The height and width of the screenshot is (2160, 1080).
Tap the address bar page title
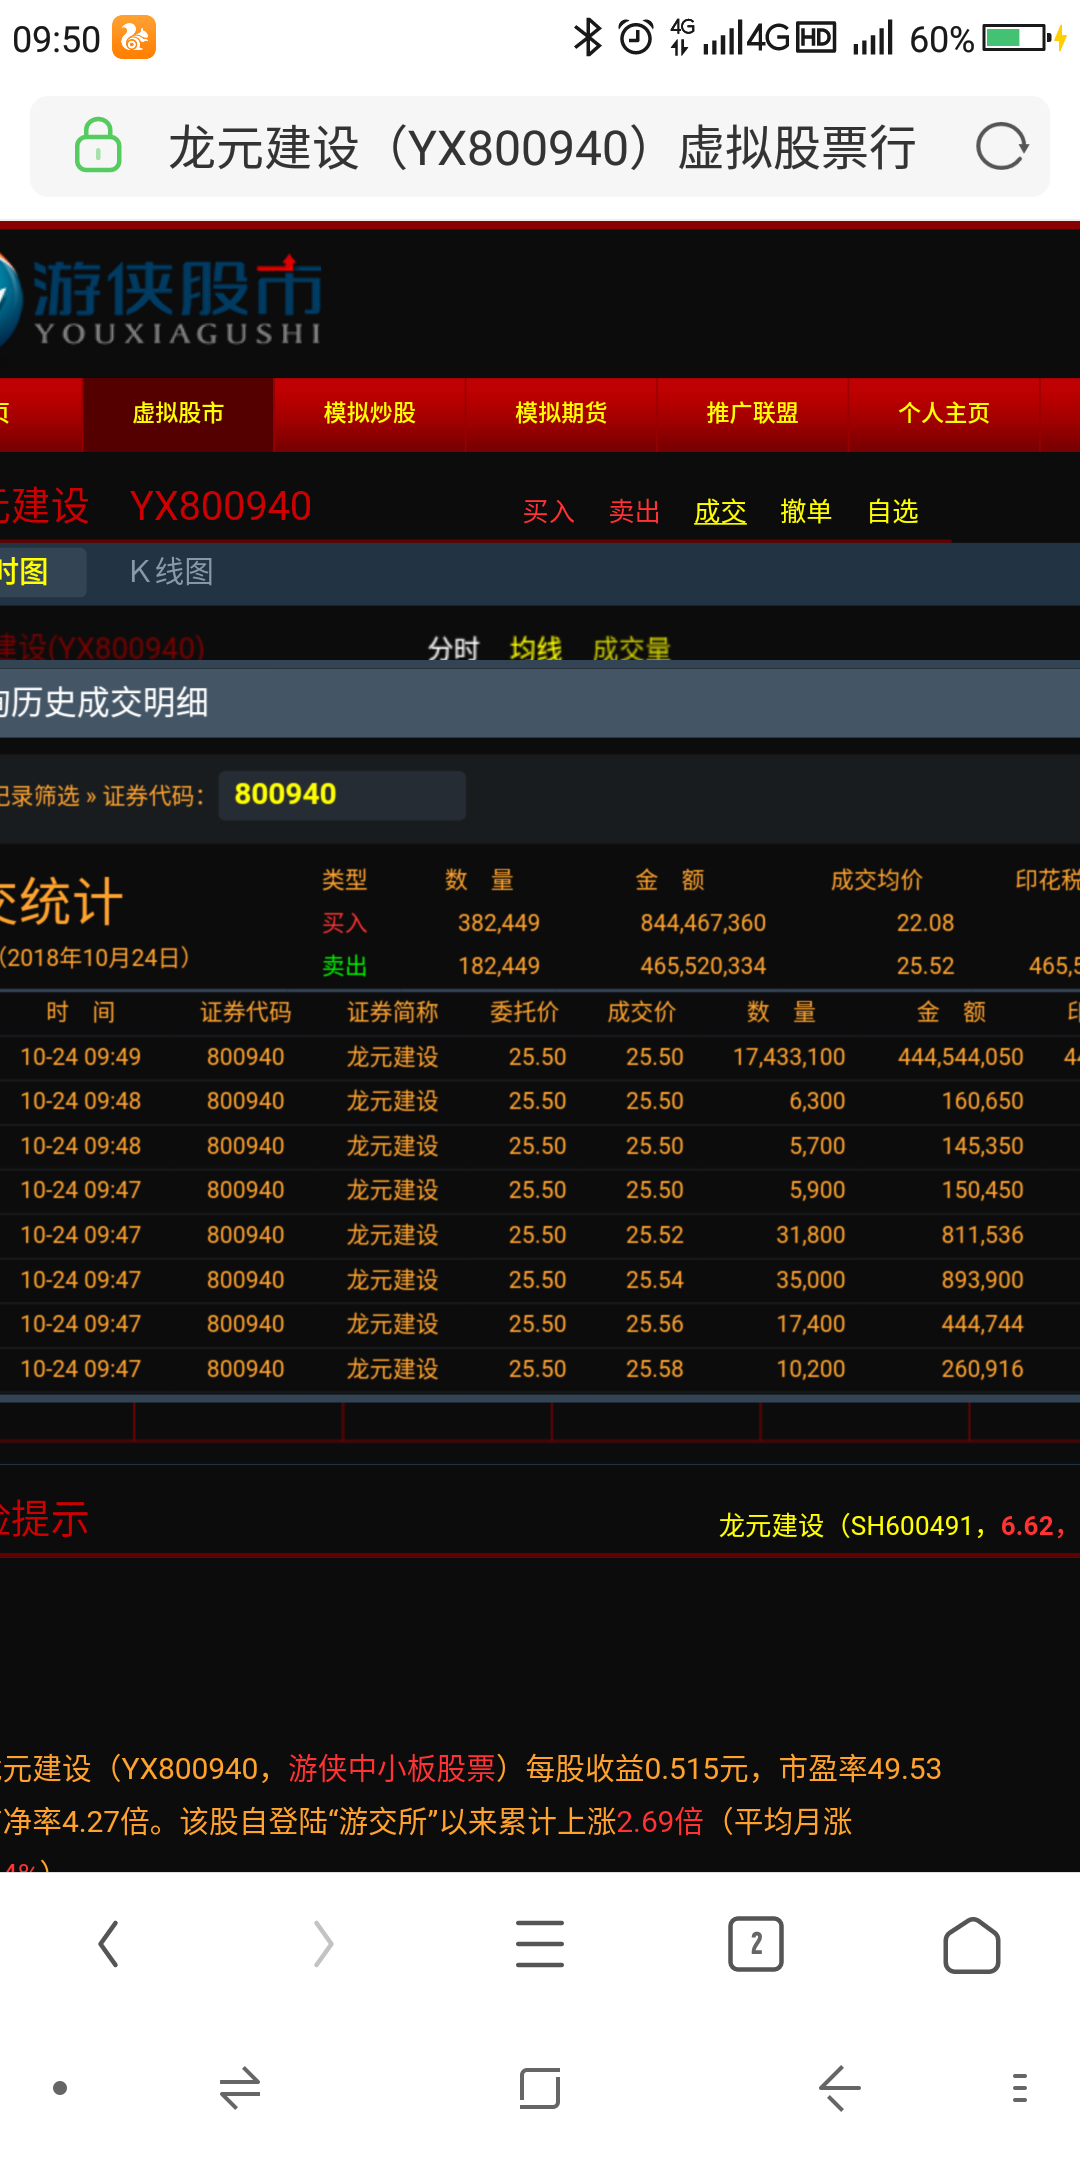coord(542,148)
